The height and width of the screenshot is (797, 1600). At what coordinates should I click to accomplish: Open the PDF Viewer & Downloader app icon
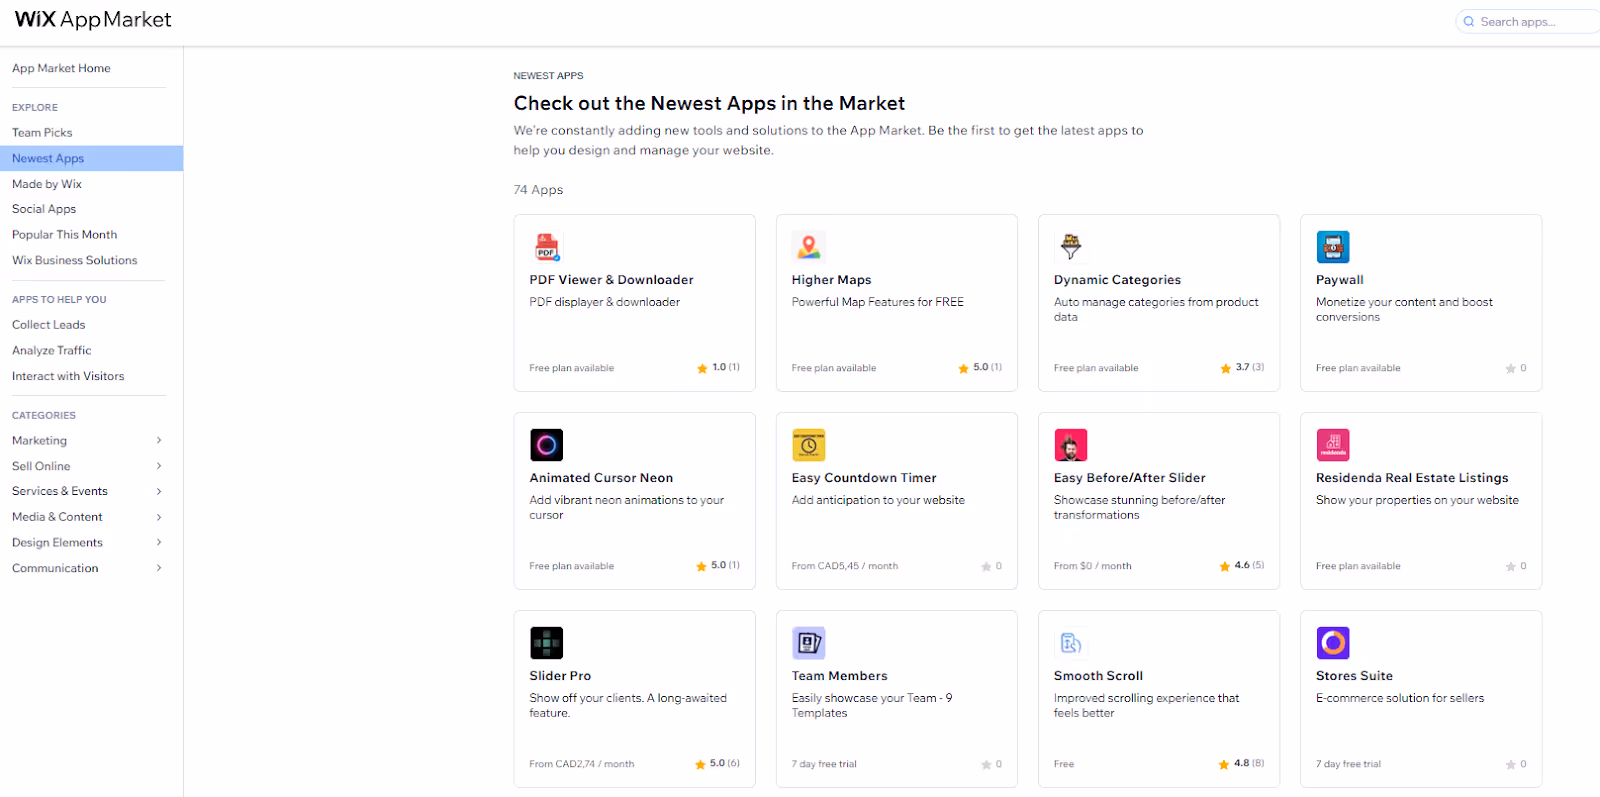[546, 246]
